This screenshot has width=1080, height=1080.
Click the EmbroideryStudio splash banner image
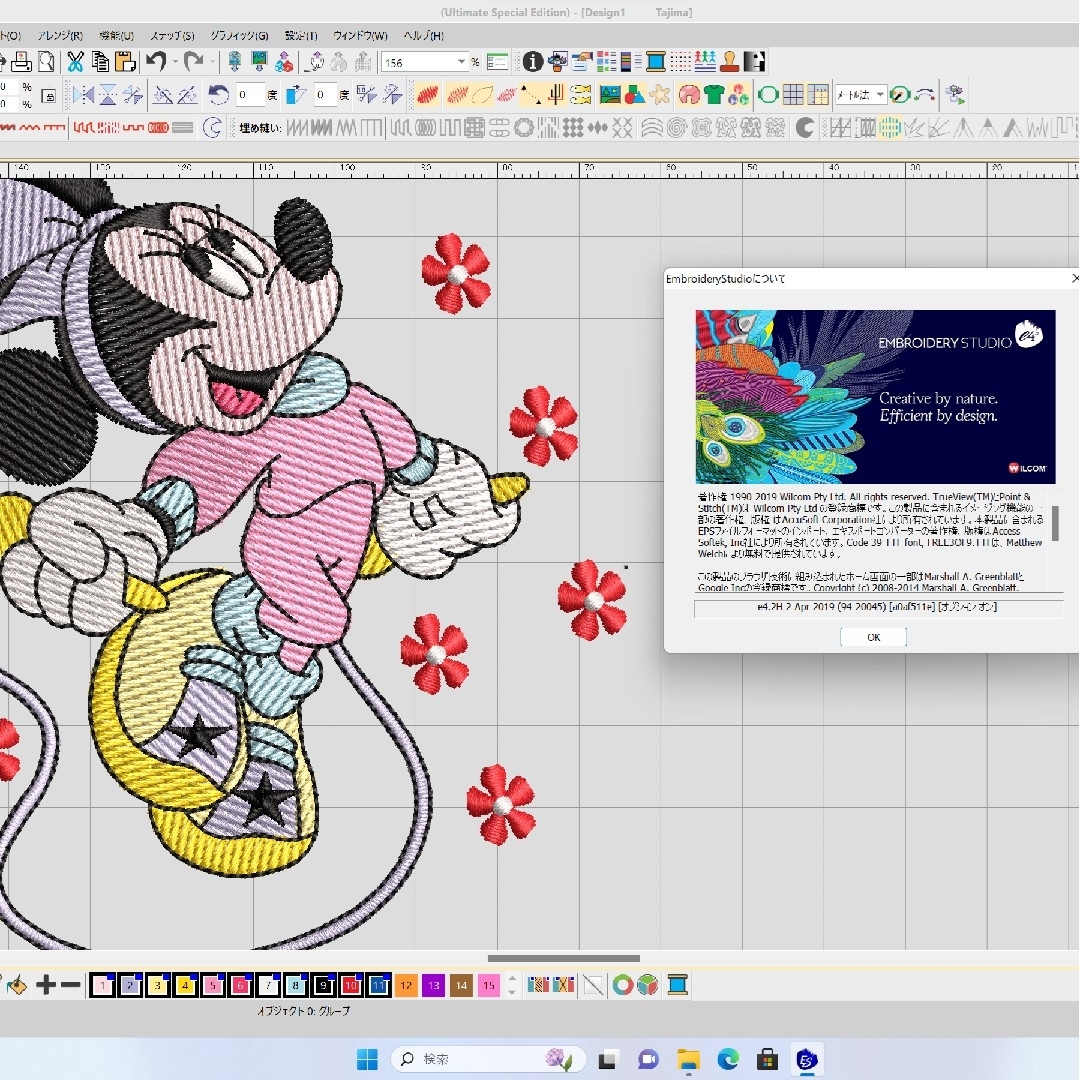(x=875, y=397)
